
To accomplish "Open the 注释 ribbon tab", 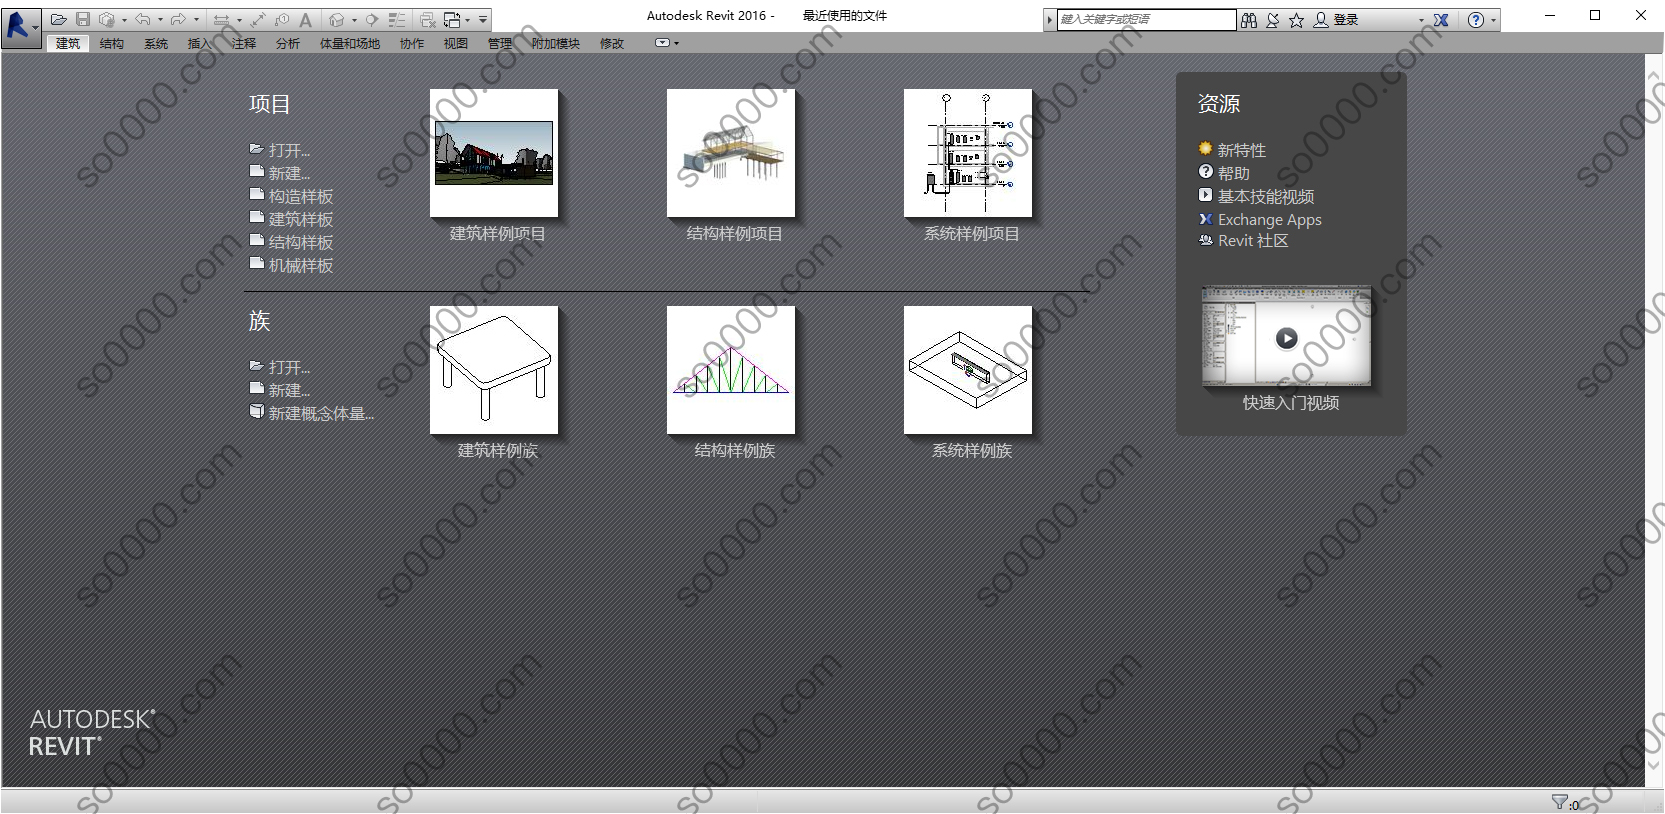I will click(244, 43).
